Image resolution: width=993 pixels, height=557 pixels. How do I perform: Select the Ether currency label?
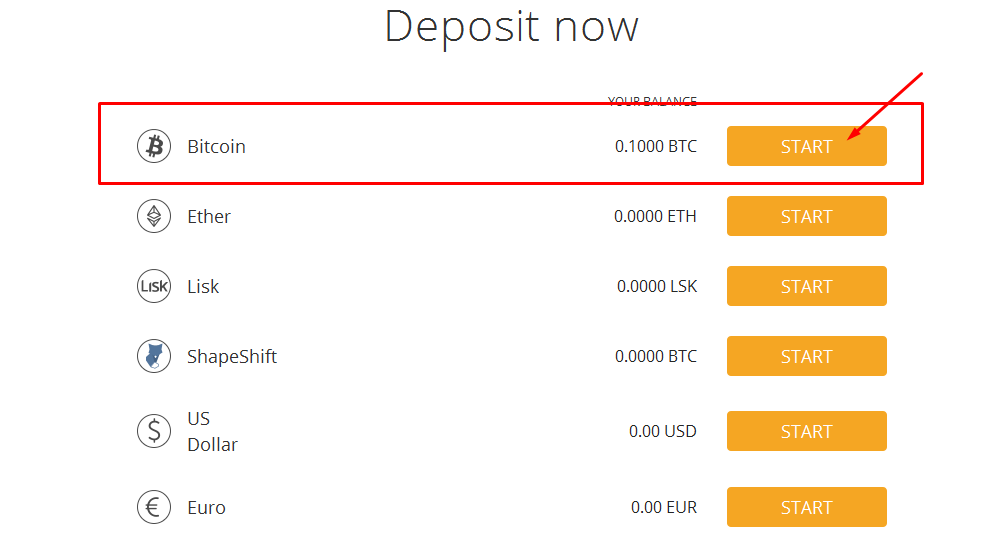(x=209, y=216)
